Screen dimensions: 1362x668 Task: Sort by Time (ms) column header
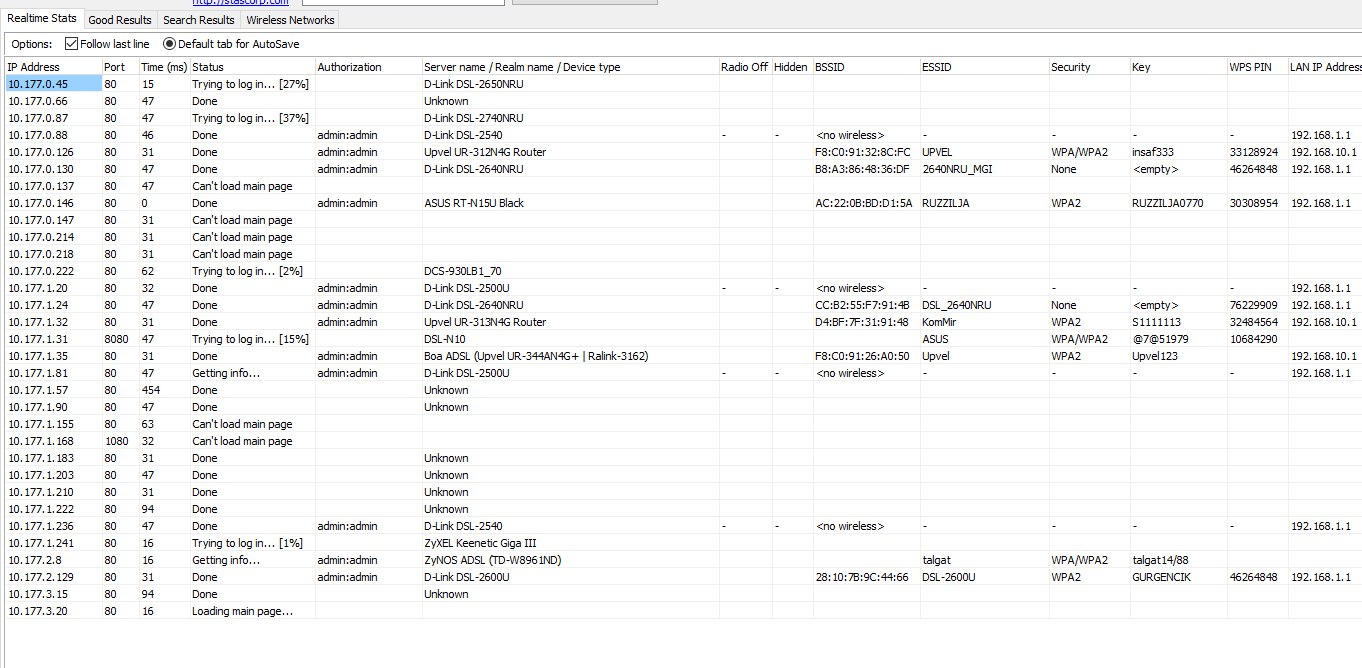point(164,67)
